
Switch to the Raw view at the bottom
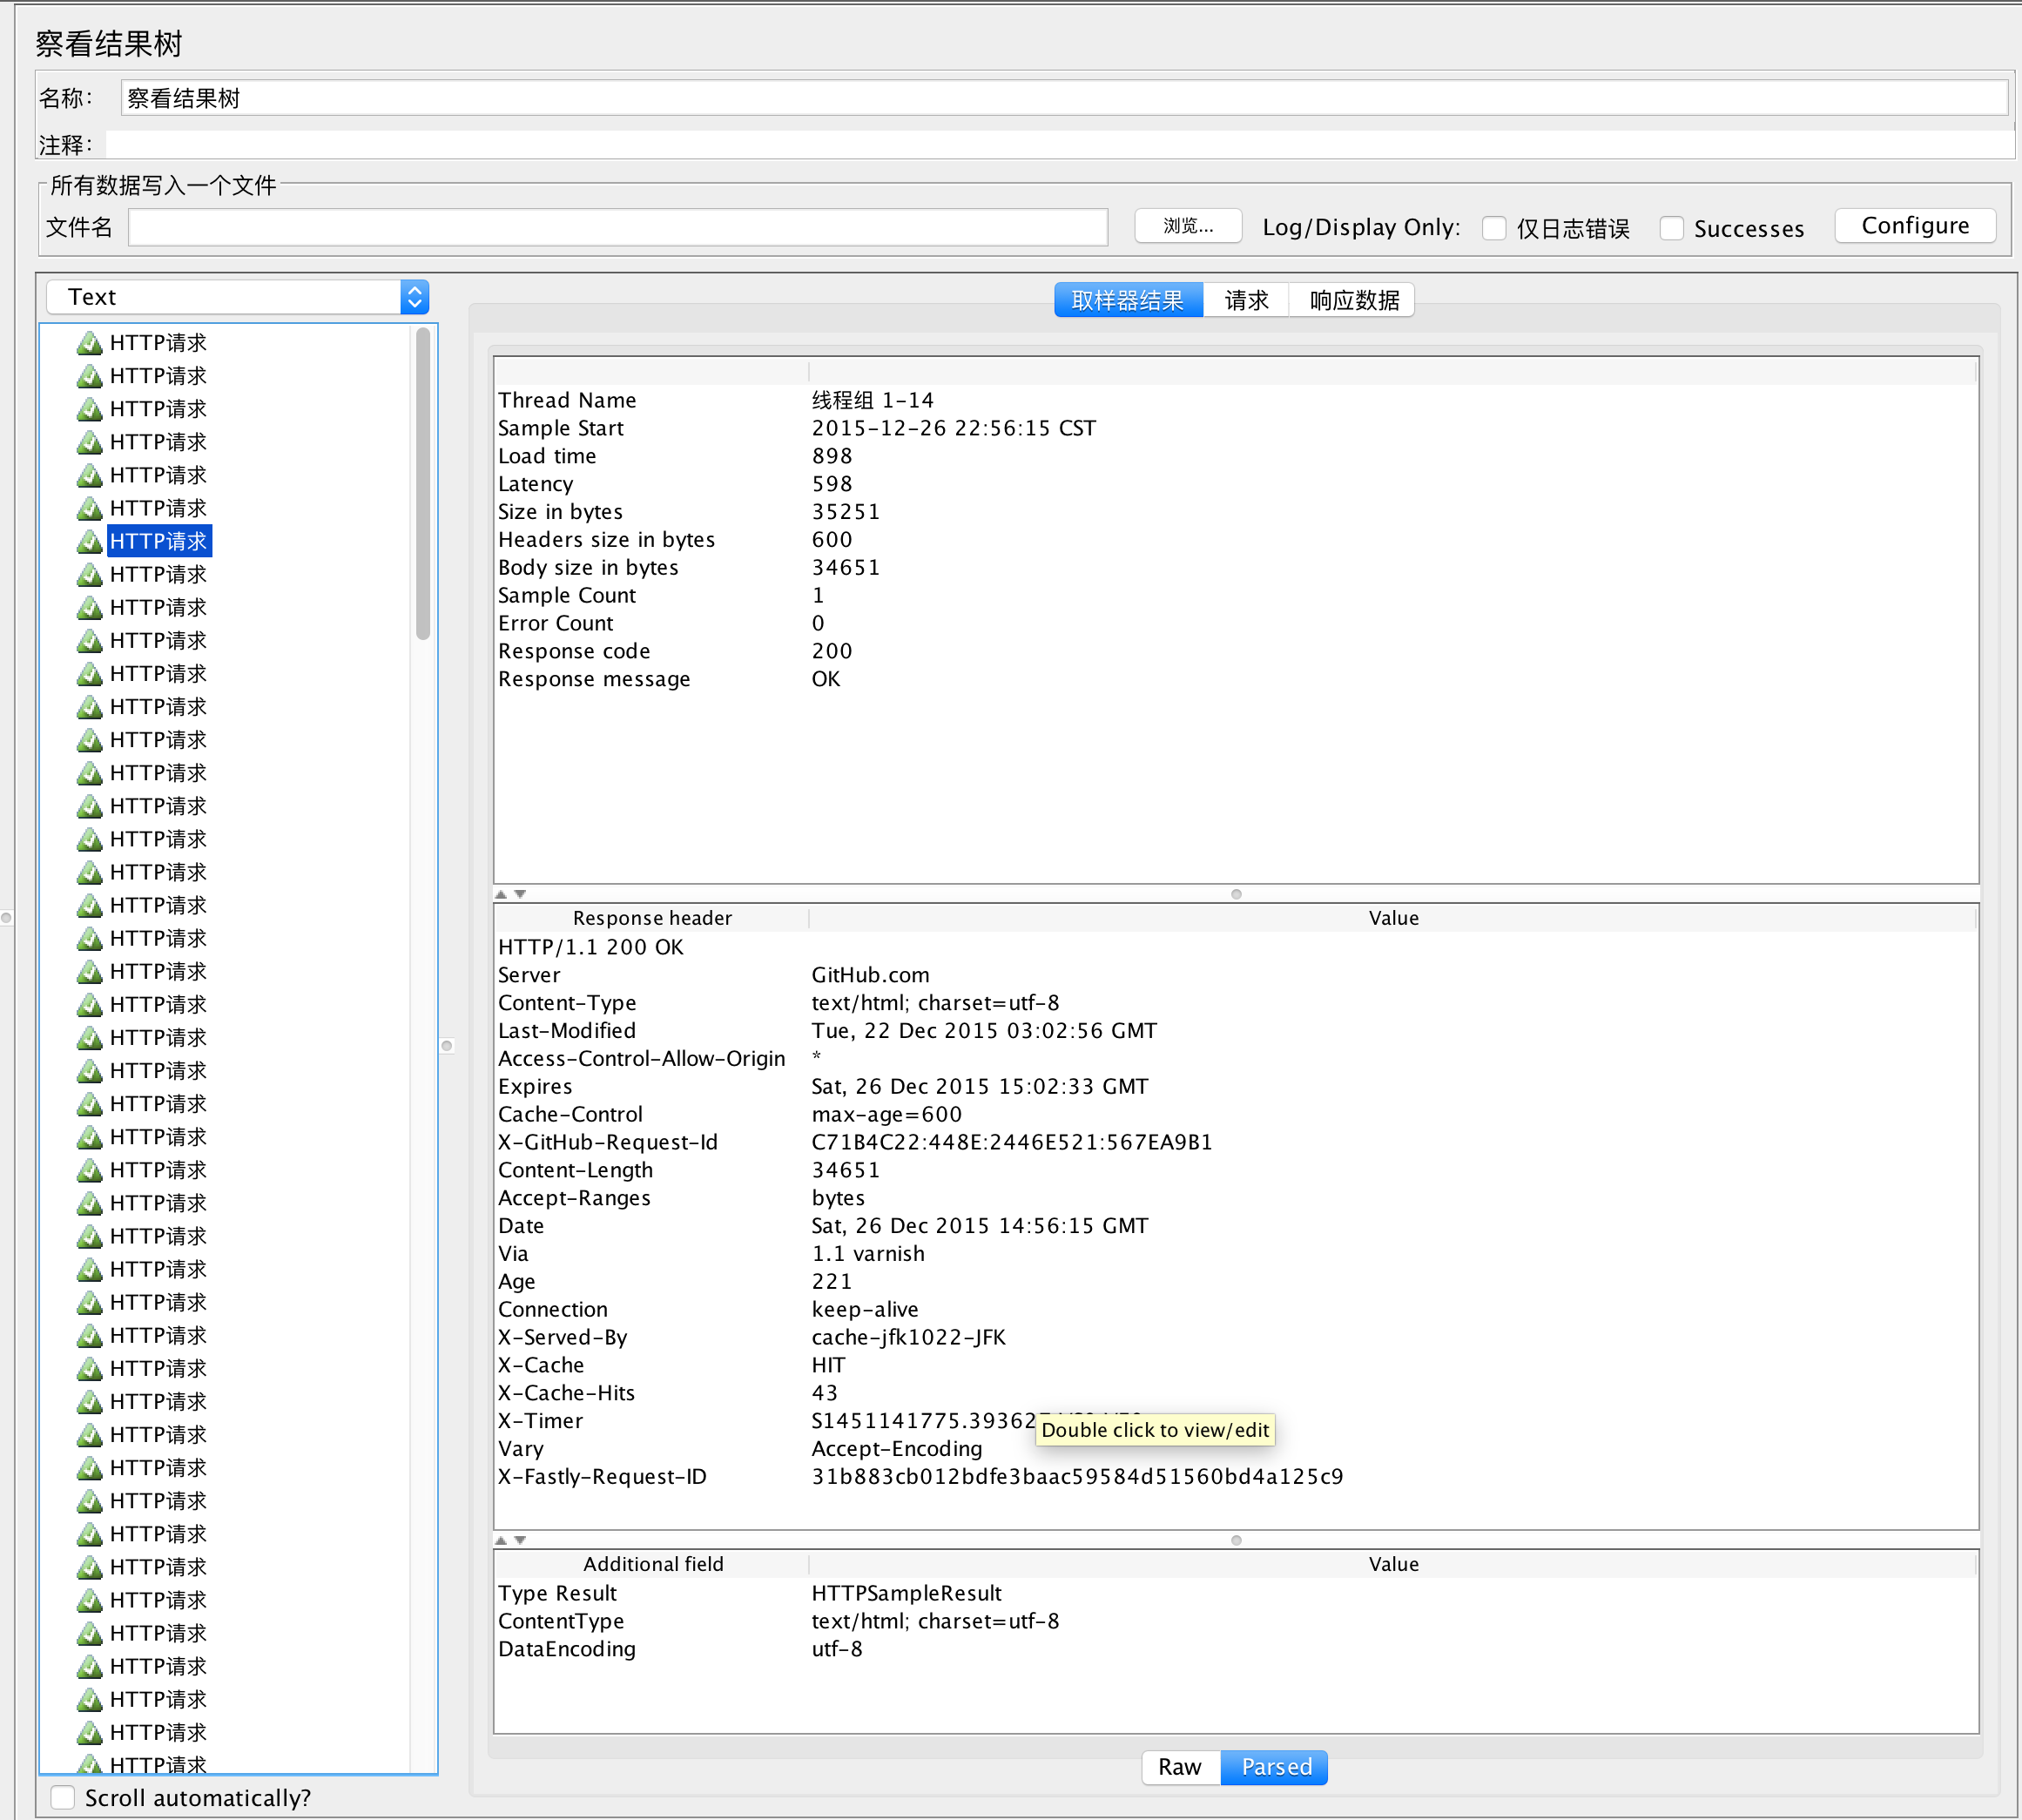(x=1179, y=1767)
